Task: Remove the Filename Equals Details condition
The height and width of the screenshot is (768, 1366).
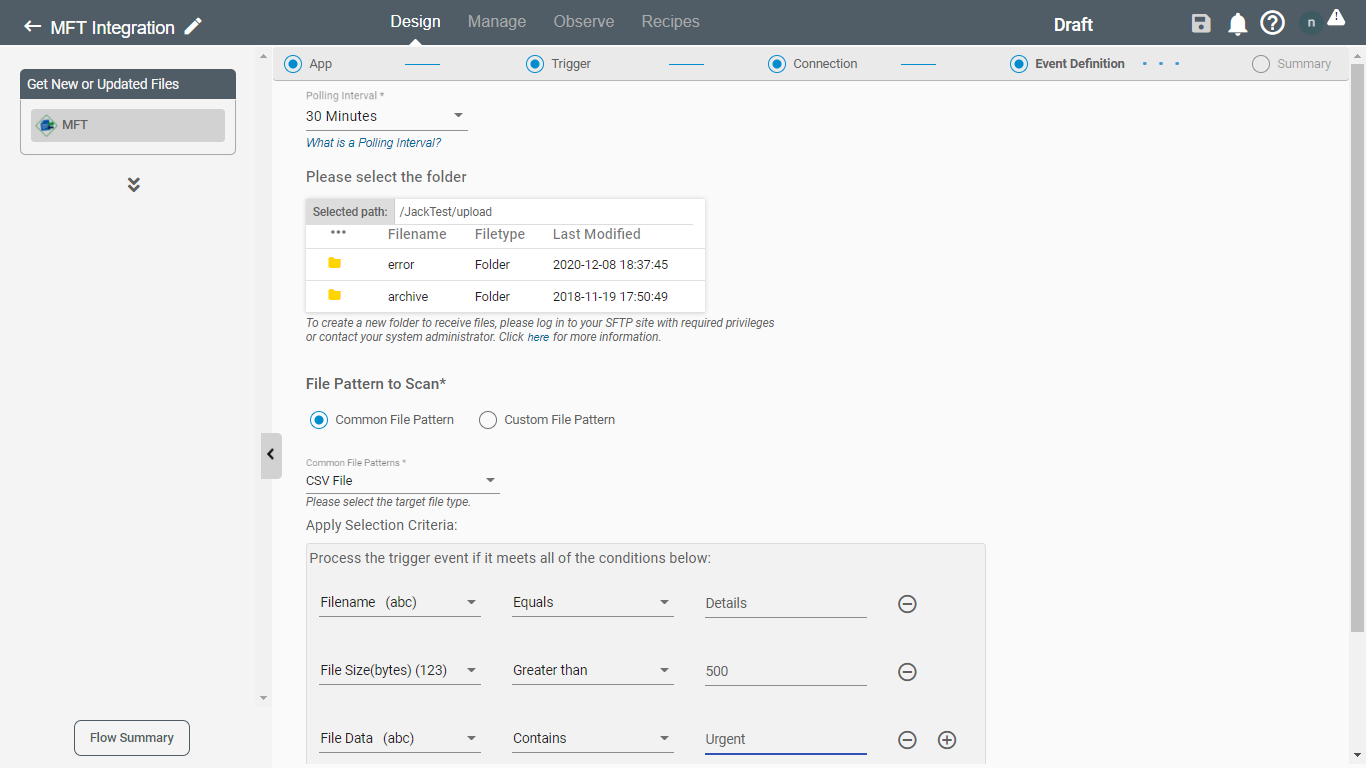Action: tap(907, 604)
